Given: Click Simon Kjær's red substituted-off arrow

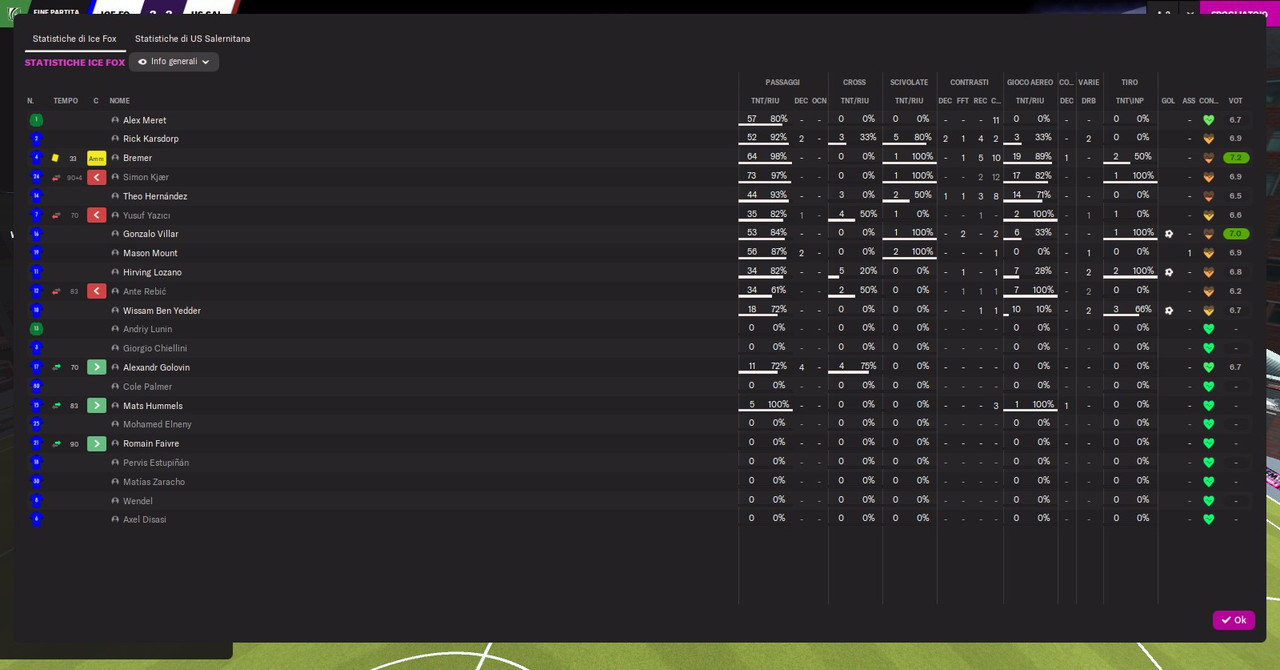Looking at the screenshot, I should pyautogui.click(x=96, y=177).
